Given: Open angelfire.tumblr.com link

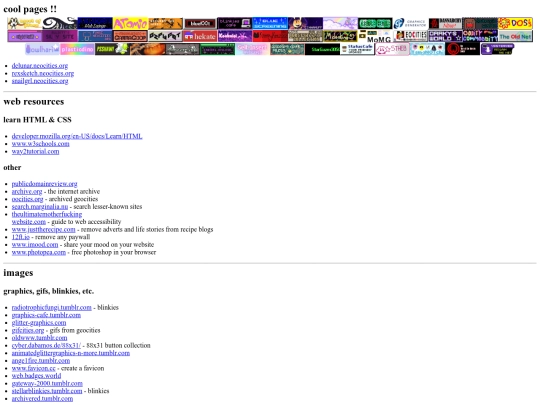Looking at the screenshot, I should click(x=41, y=361).
